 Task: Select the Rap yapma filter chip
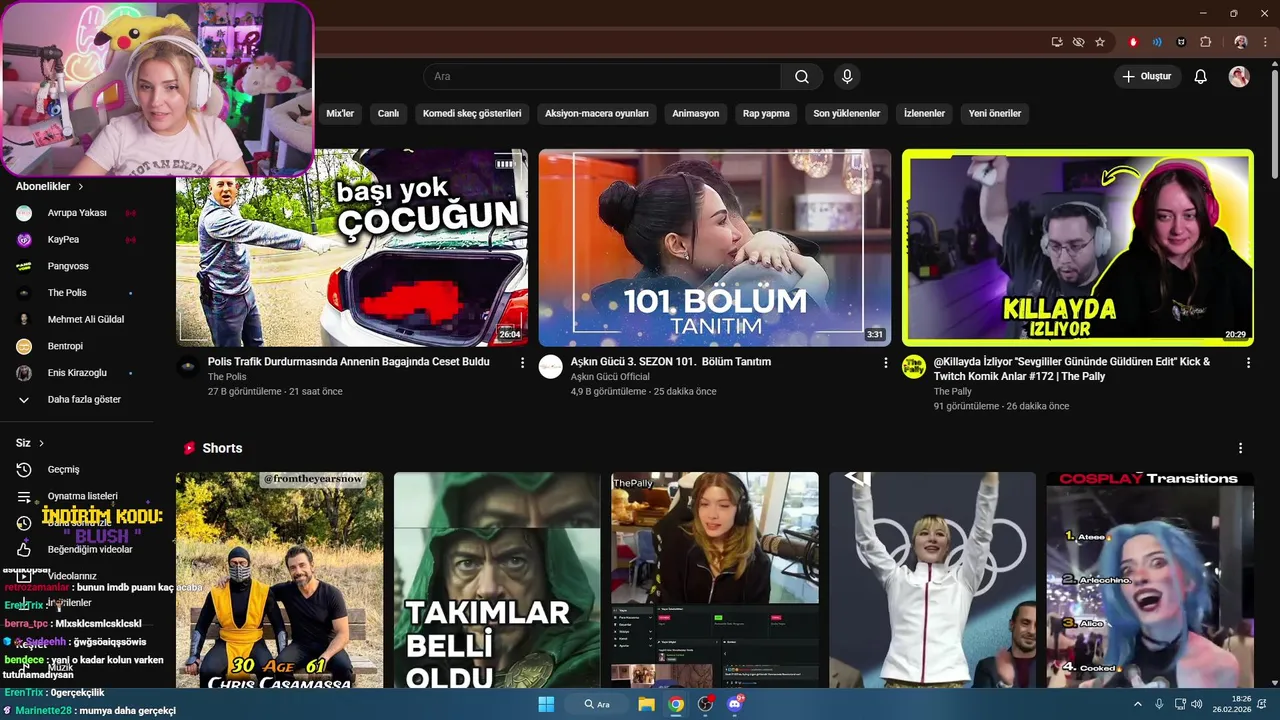point(766,114)
